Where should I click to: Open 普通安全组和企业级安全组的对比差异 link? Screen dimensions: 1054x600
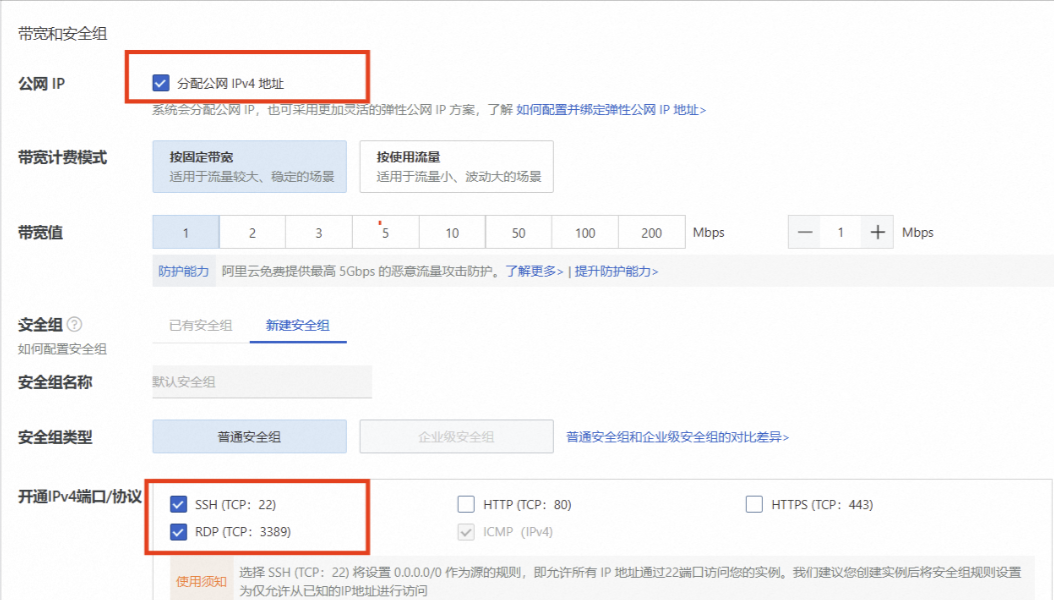pos(677,437)
